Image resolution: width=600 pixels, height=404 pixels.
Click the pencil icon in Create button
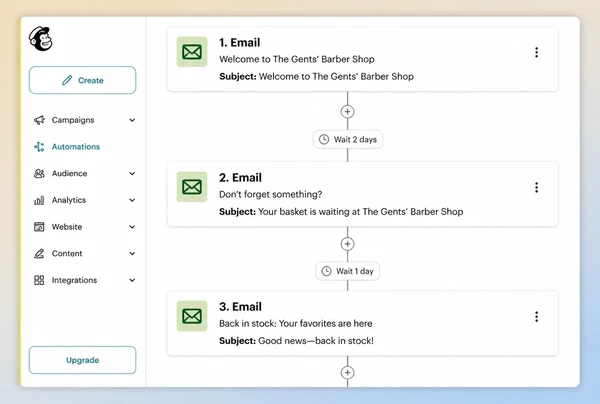coord(67,80)
